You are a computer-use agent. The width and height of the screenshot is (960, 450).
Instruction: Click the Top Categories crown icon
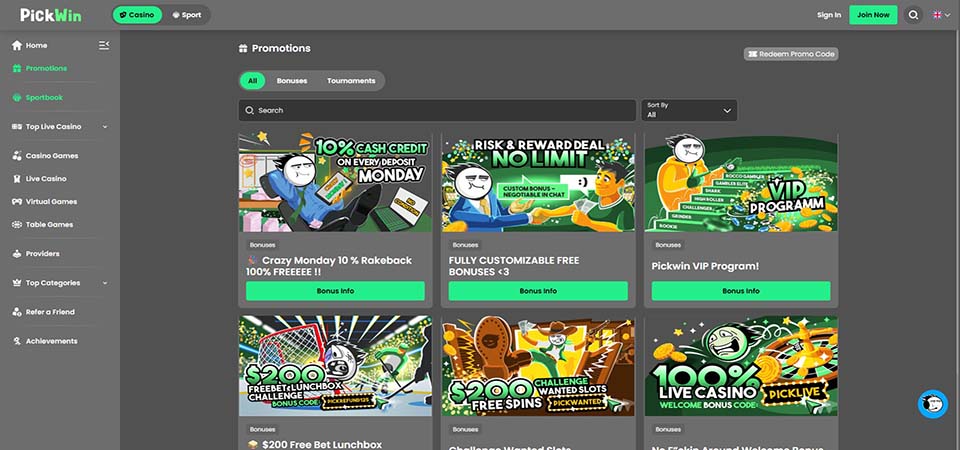17,283
